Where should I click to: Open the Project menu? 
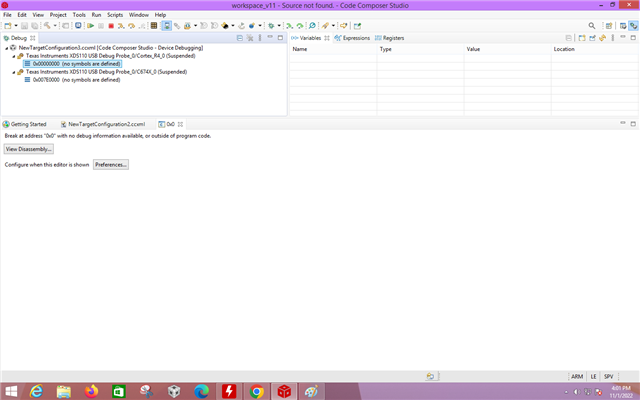(58, 15)
